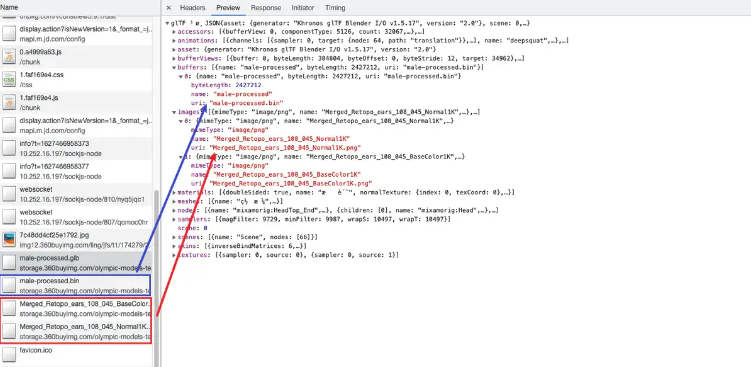The image size is (751, 367).
Task: Click the favicon.ico file icon
Action: click(x=9, y=354)
